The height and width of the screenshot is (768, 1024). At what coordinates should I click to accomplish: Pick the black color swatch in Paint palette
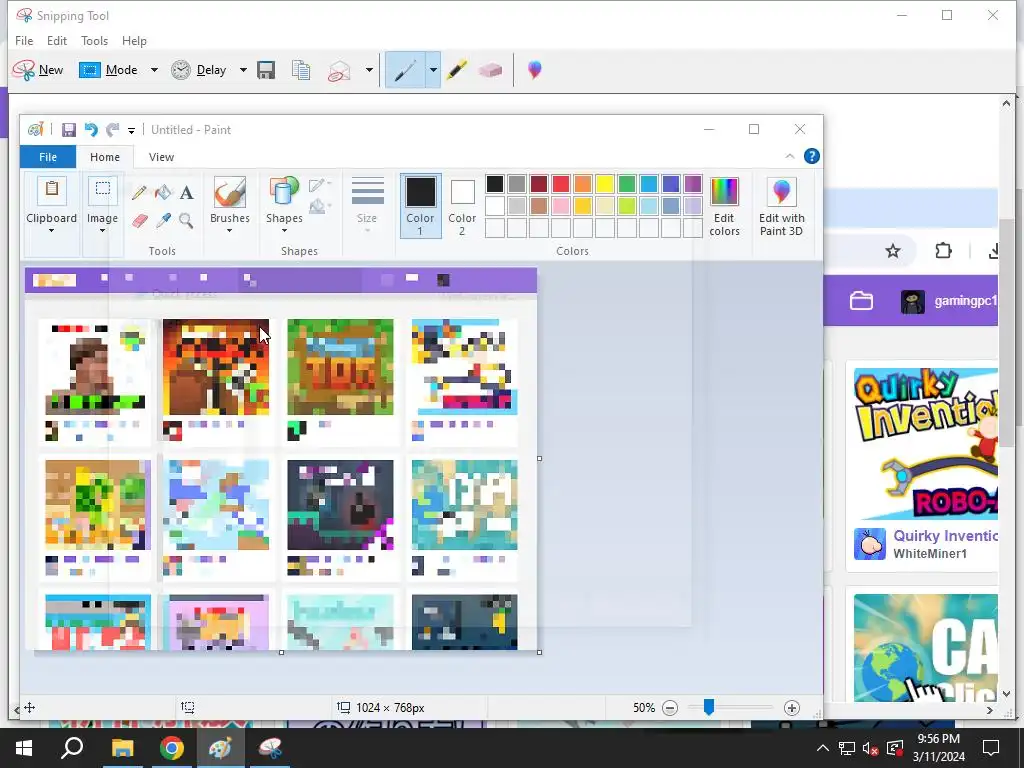494,184
